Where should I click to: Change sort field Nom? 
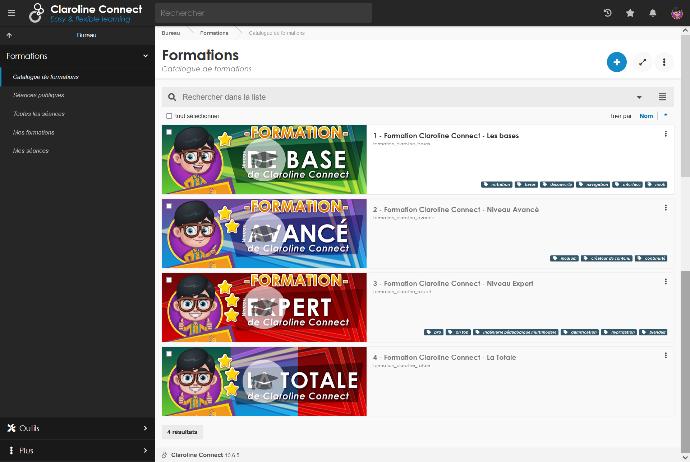pos(646,116)
